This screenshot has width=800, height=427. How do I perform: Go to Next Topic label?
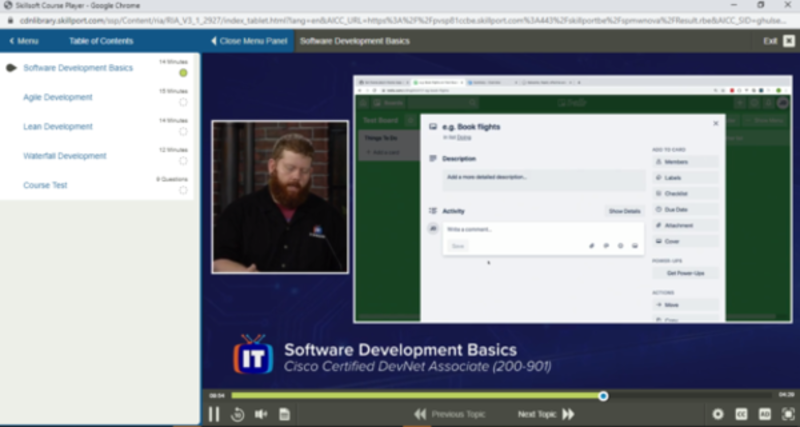537,414
